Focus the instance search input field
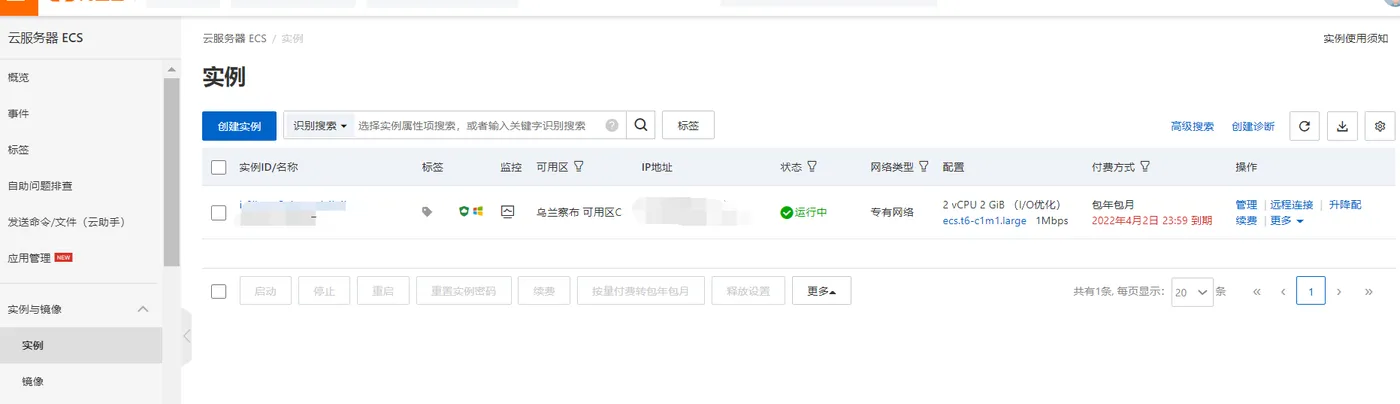The width and height of the screenshot is (1400, 404). [480, 126]
